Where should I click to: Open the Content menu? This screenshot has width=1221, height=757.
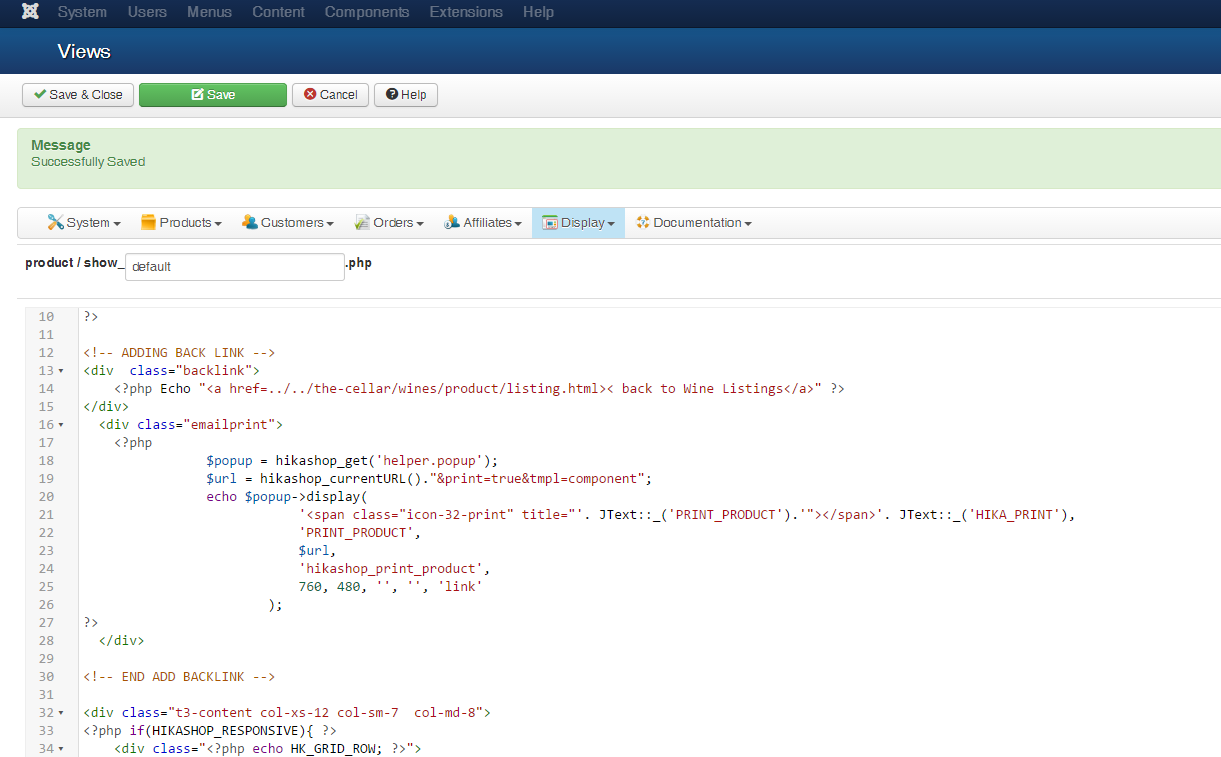click(278, 13)
